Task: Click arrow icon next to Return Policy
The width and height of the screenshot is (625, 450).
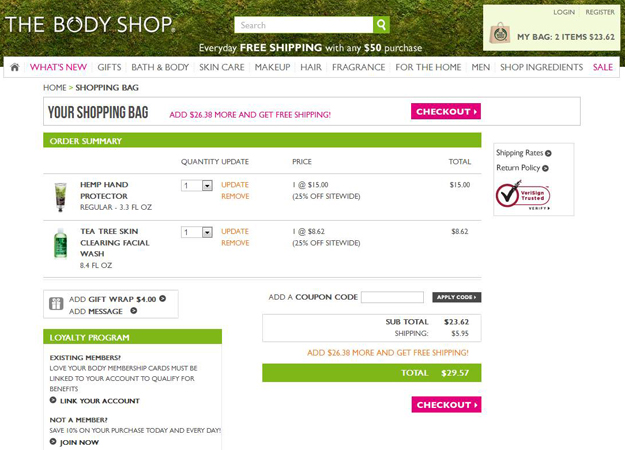Action: pos(545,168)
